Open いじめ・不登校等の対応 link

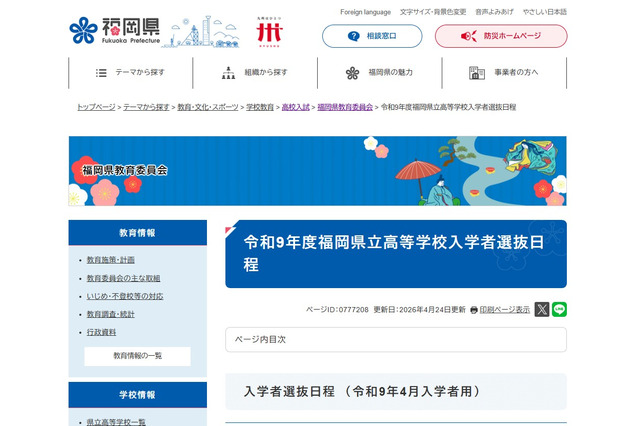[x=125, y=296]
